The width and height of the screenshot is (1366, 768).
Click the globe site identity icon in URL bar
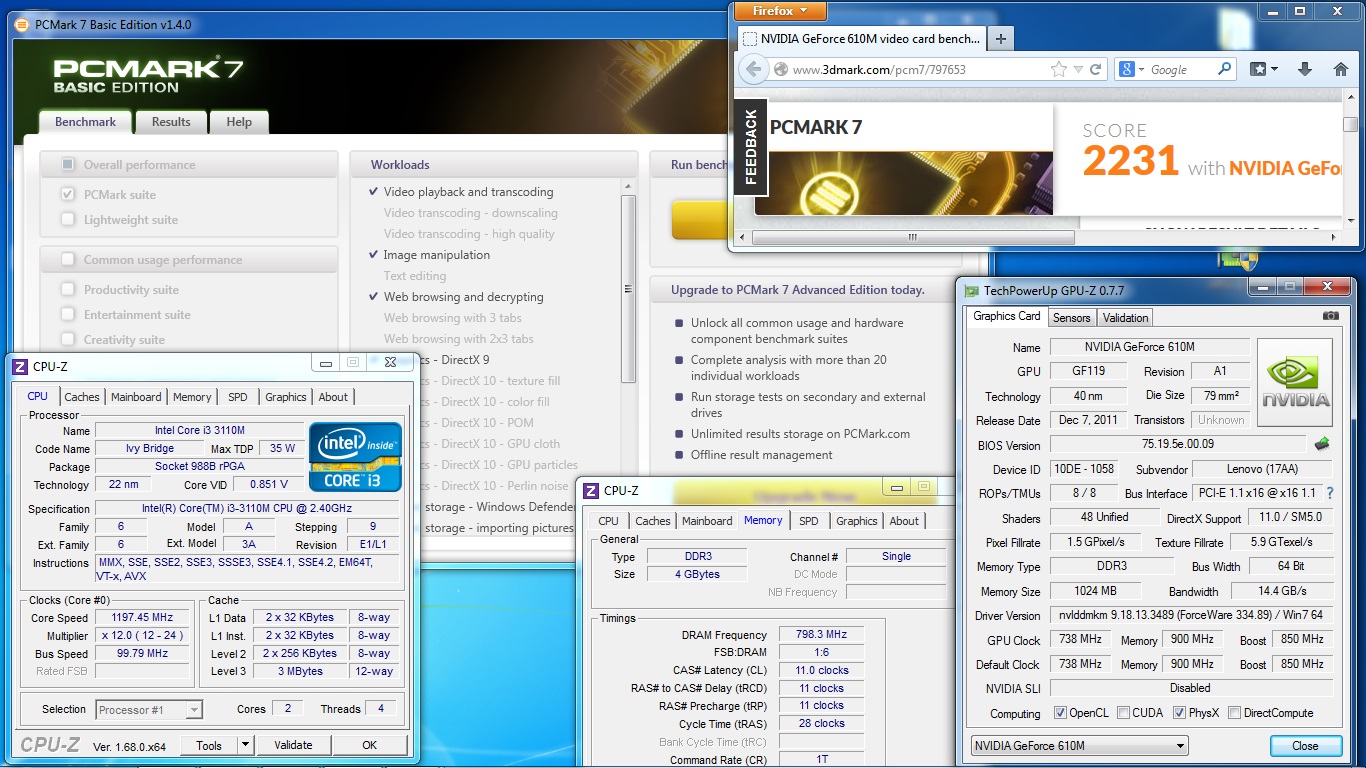coord(781,70)
